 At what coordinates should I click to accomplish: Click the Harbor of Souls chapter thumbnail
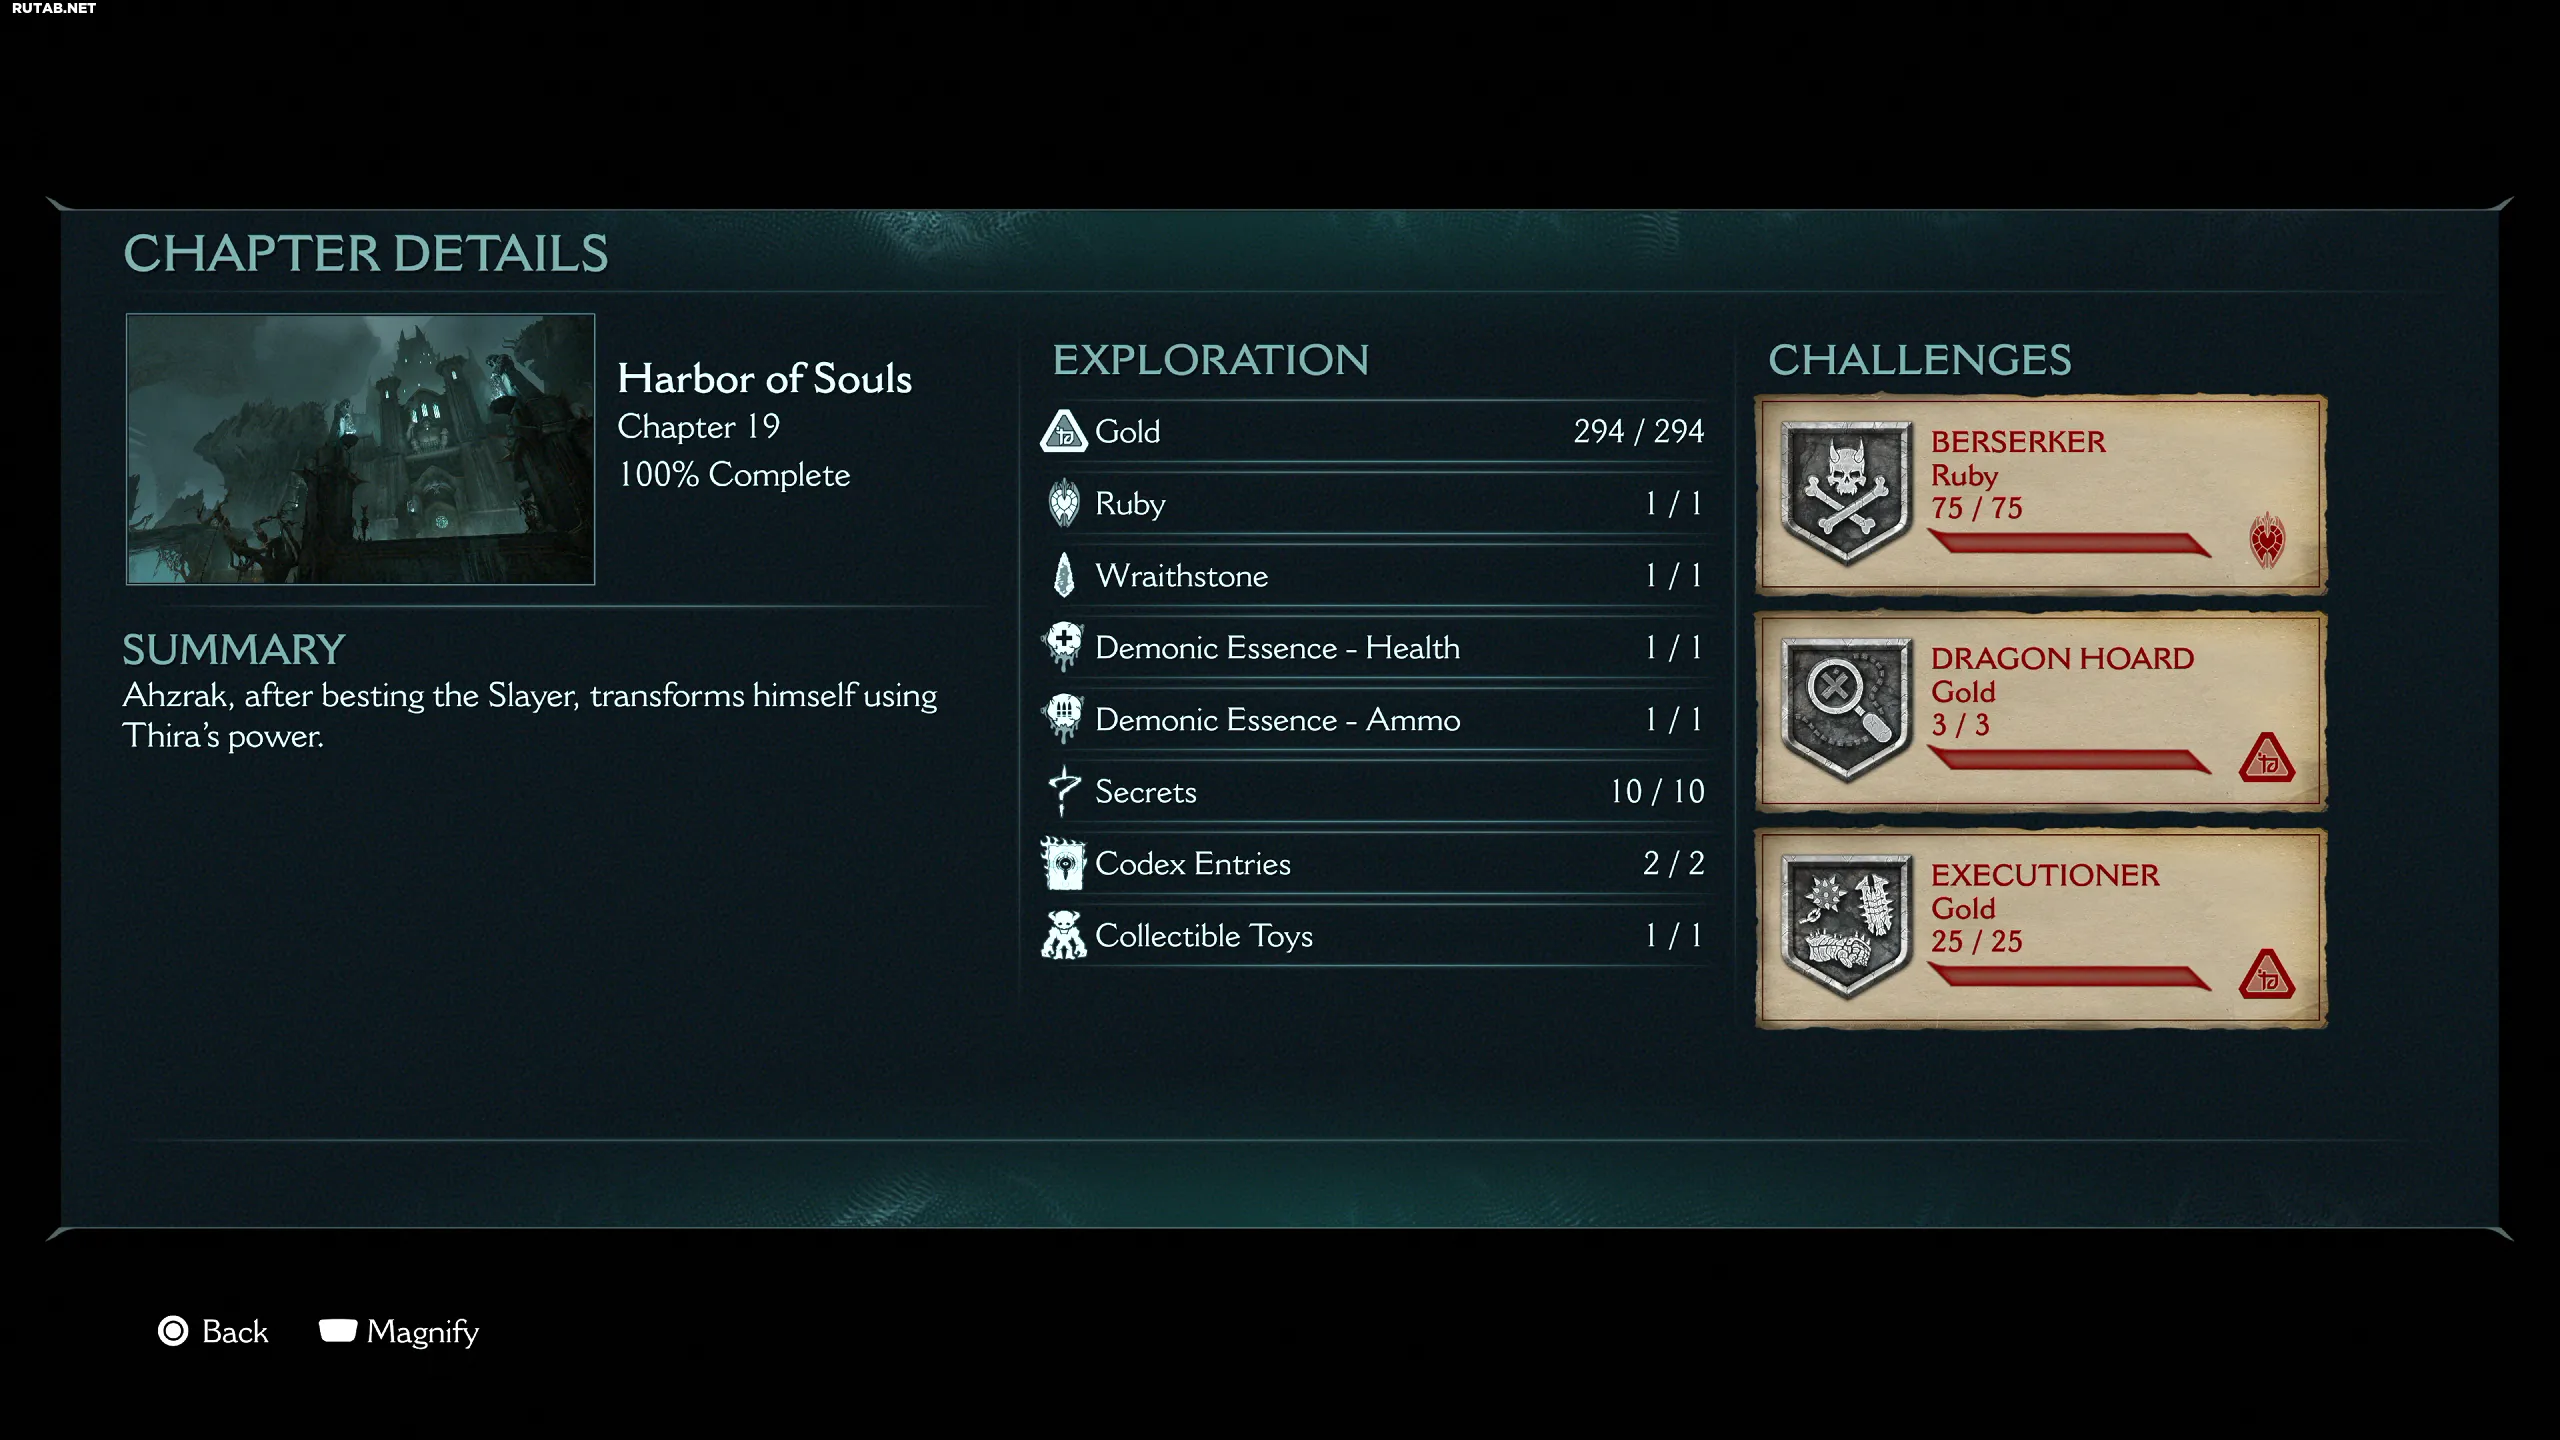(360, 449)
